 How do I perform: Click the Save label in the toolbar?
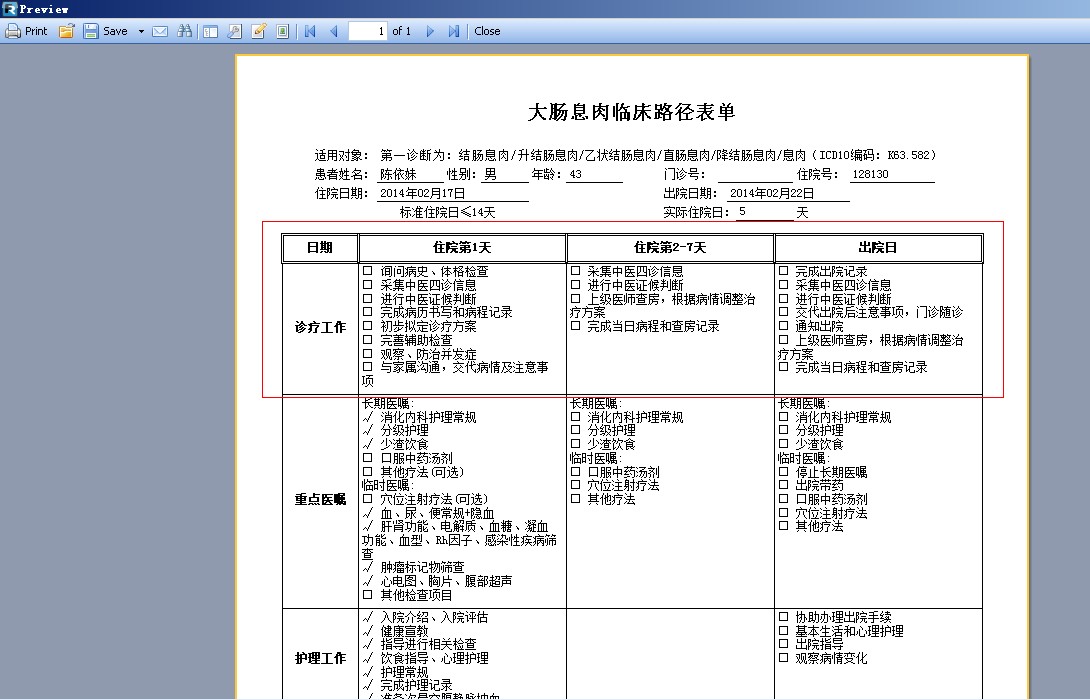click(x=115, y=31)
